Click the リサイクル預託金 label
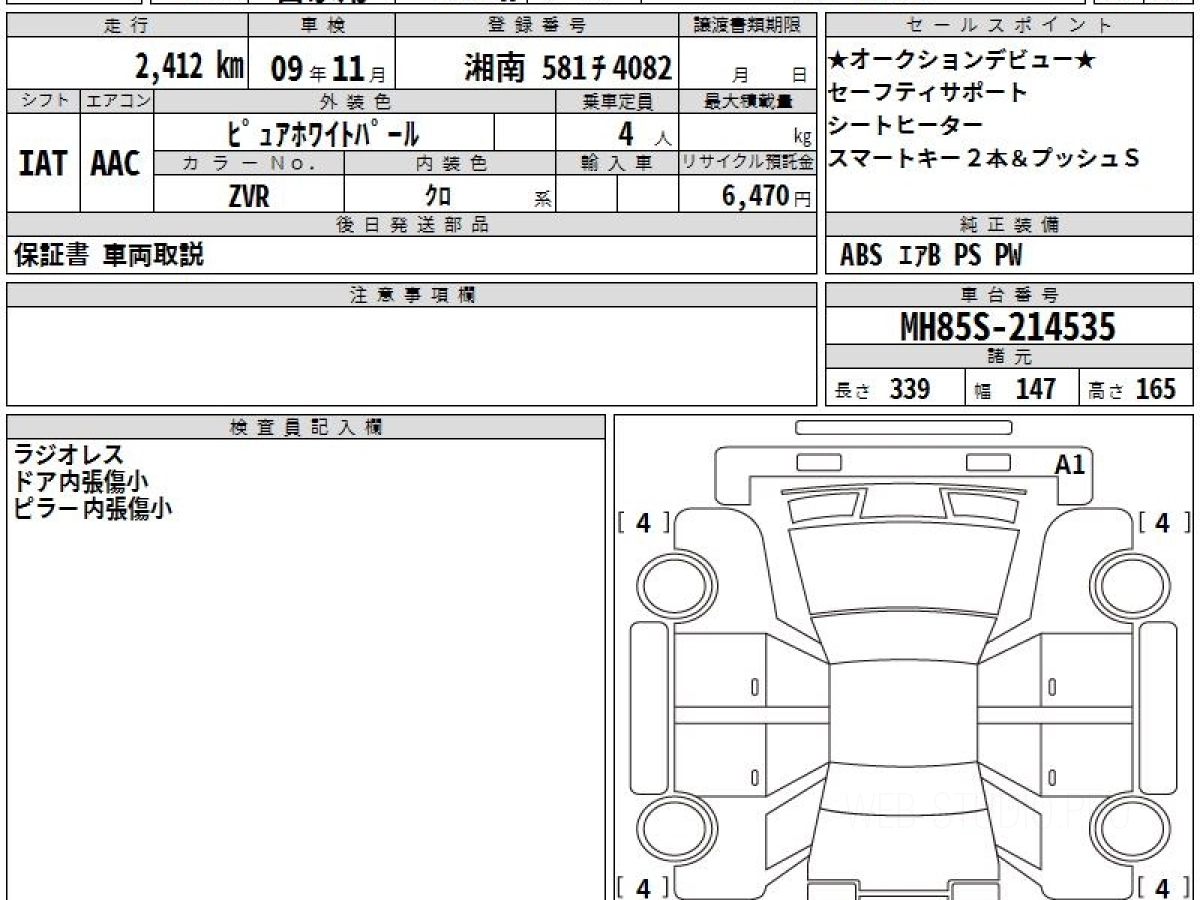Screen dimensions: 1200x900 [x=749, y=163]
